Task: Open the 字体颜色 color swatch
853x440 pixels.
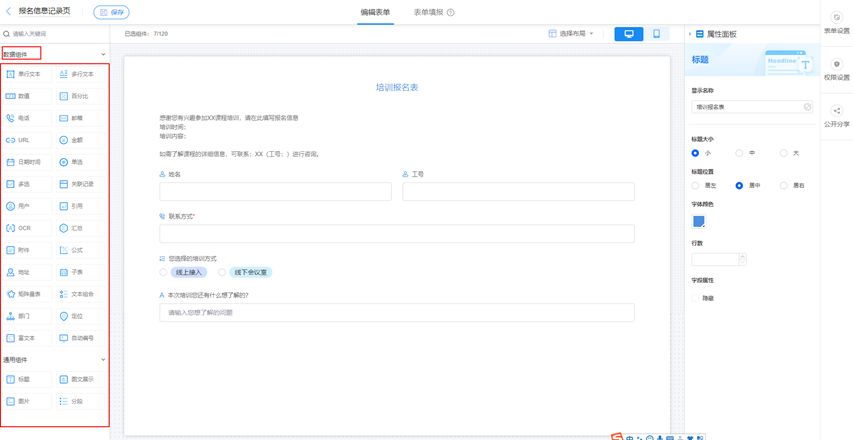Action: pyautogui.click(x=699, y=221)
